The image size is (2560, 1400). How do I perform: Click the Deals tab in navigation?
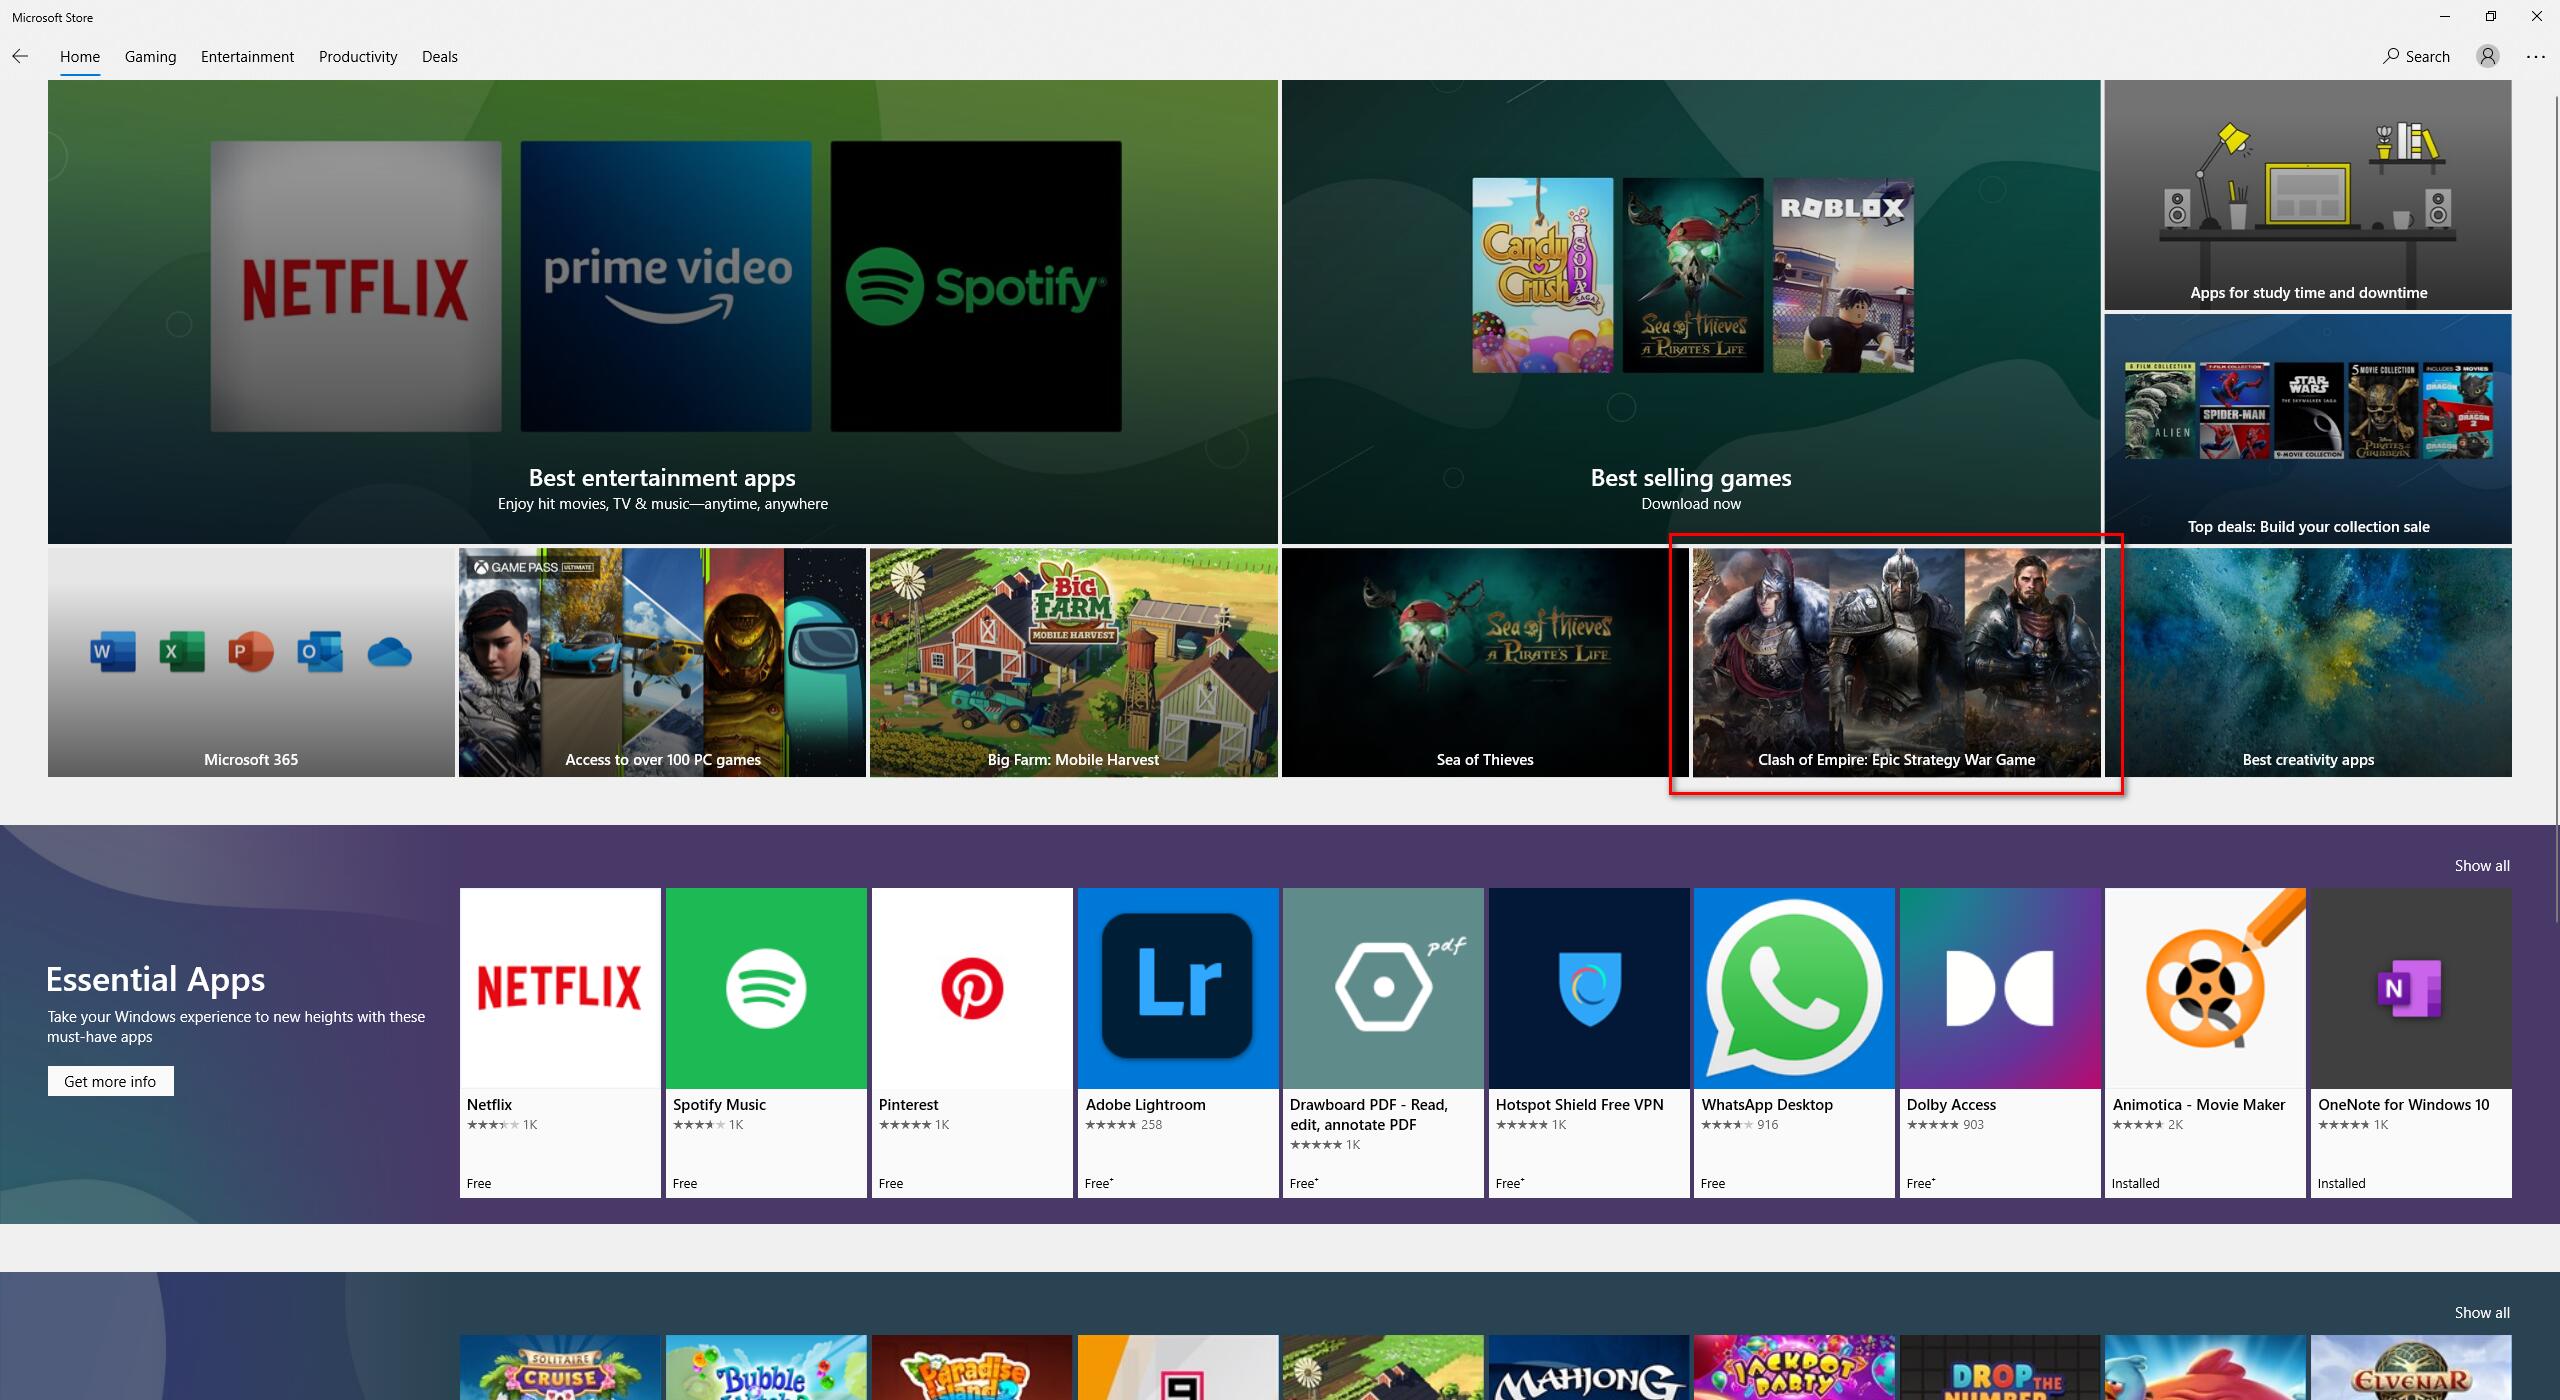coord(438,55)
